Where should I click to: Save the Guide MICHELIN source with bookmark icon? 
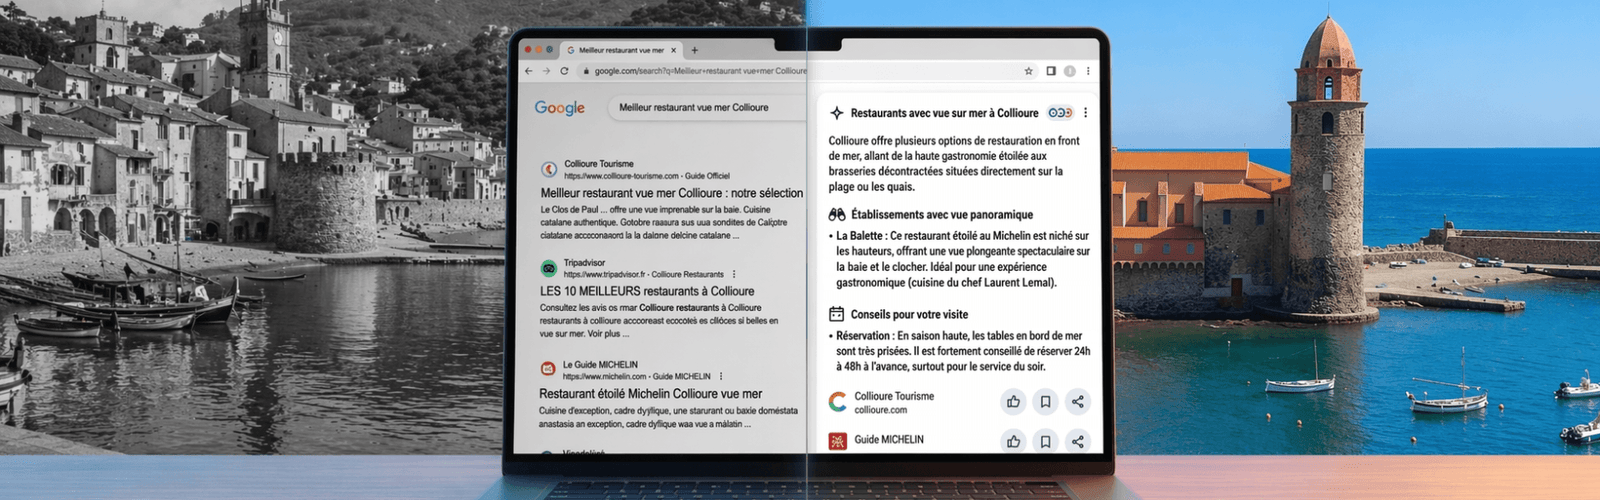coord(1046,441)
